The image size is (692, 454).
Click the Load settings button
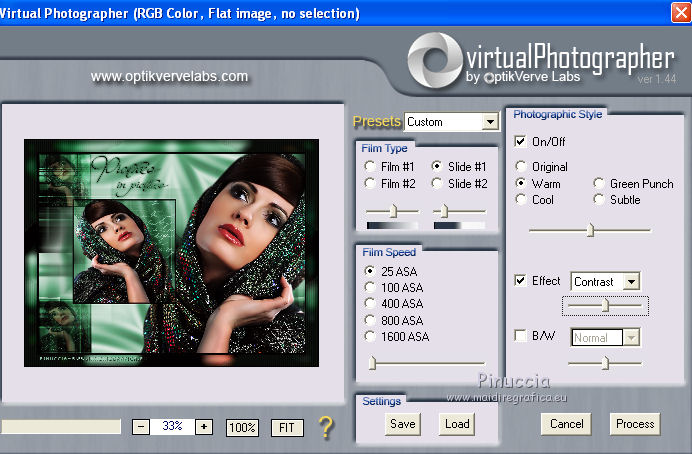click(457, 424)
